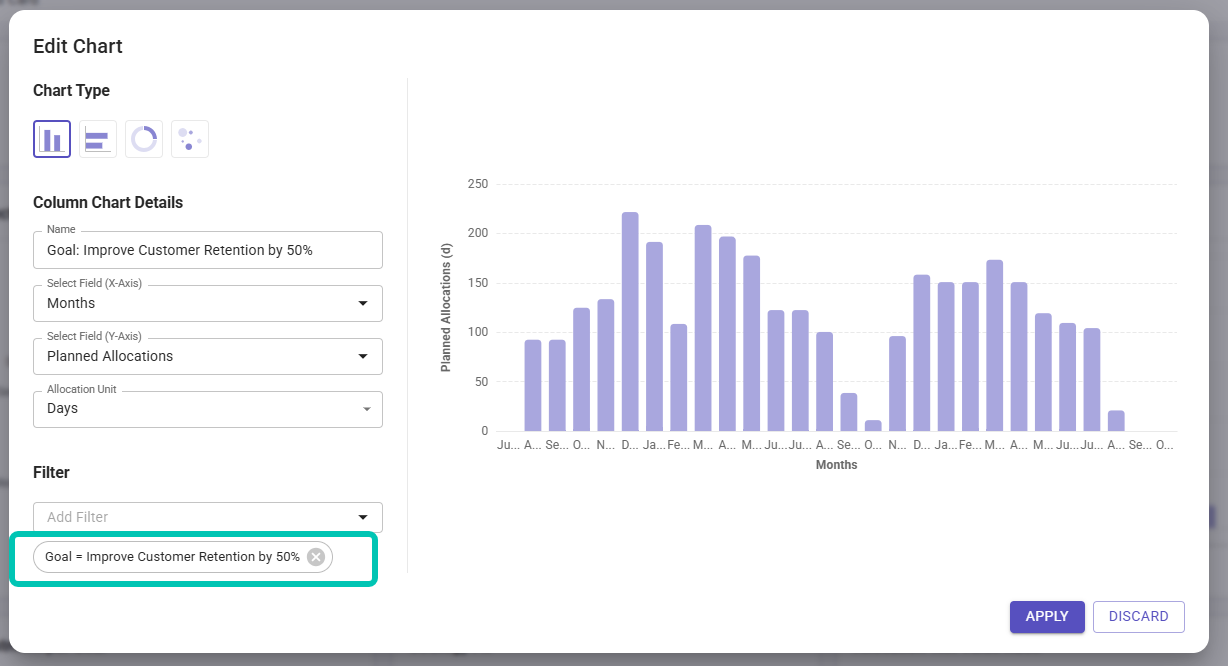
Task: Click the Edit Chart dialog title
Action: (x=78, y=46)
